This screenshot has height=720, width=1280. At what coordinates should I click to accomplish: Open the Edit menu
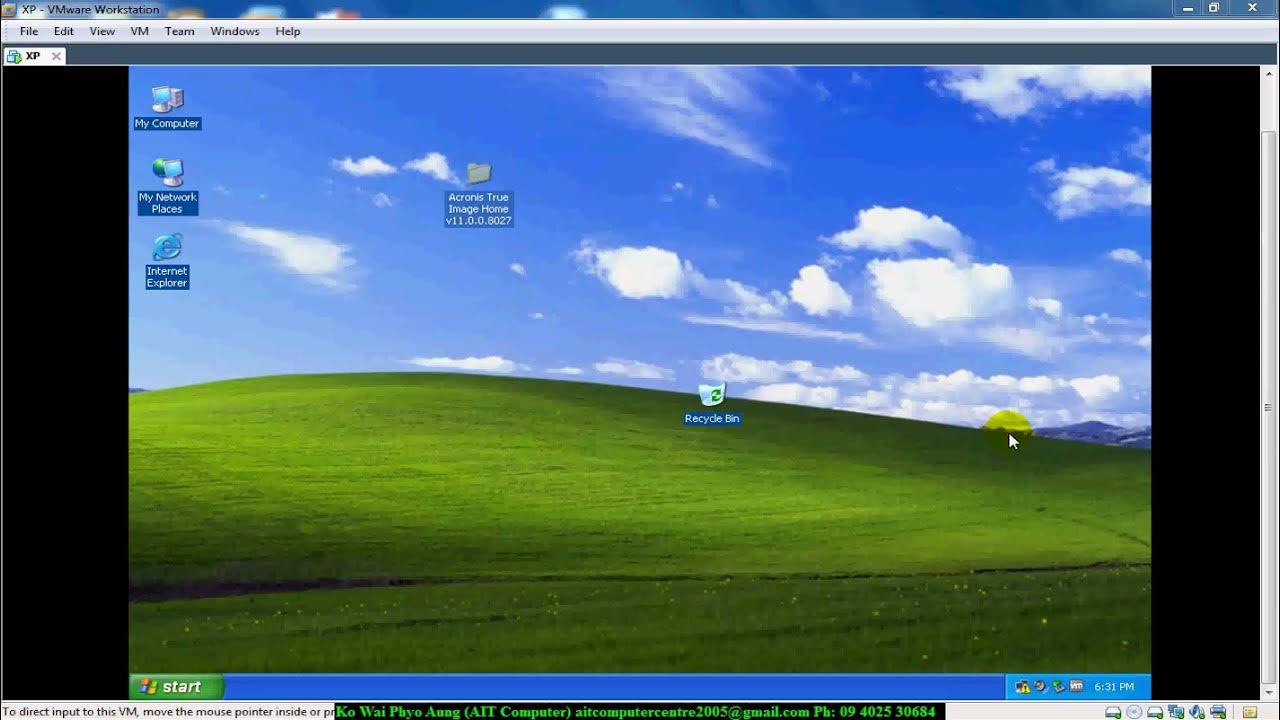(x=64, y=31)
